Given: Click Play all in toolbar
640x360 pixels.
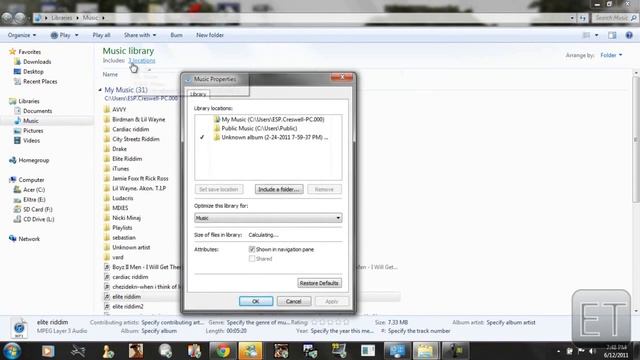Looking at the screenshot, I should click(101, 35).
